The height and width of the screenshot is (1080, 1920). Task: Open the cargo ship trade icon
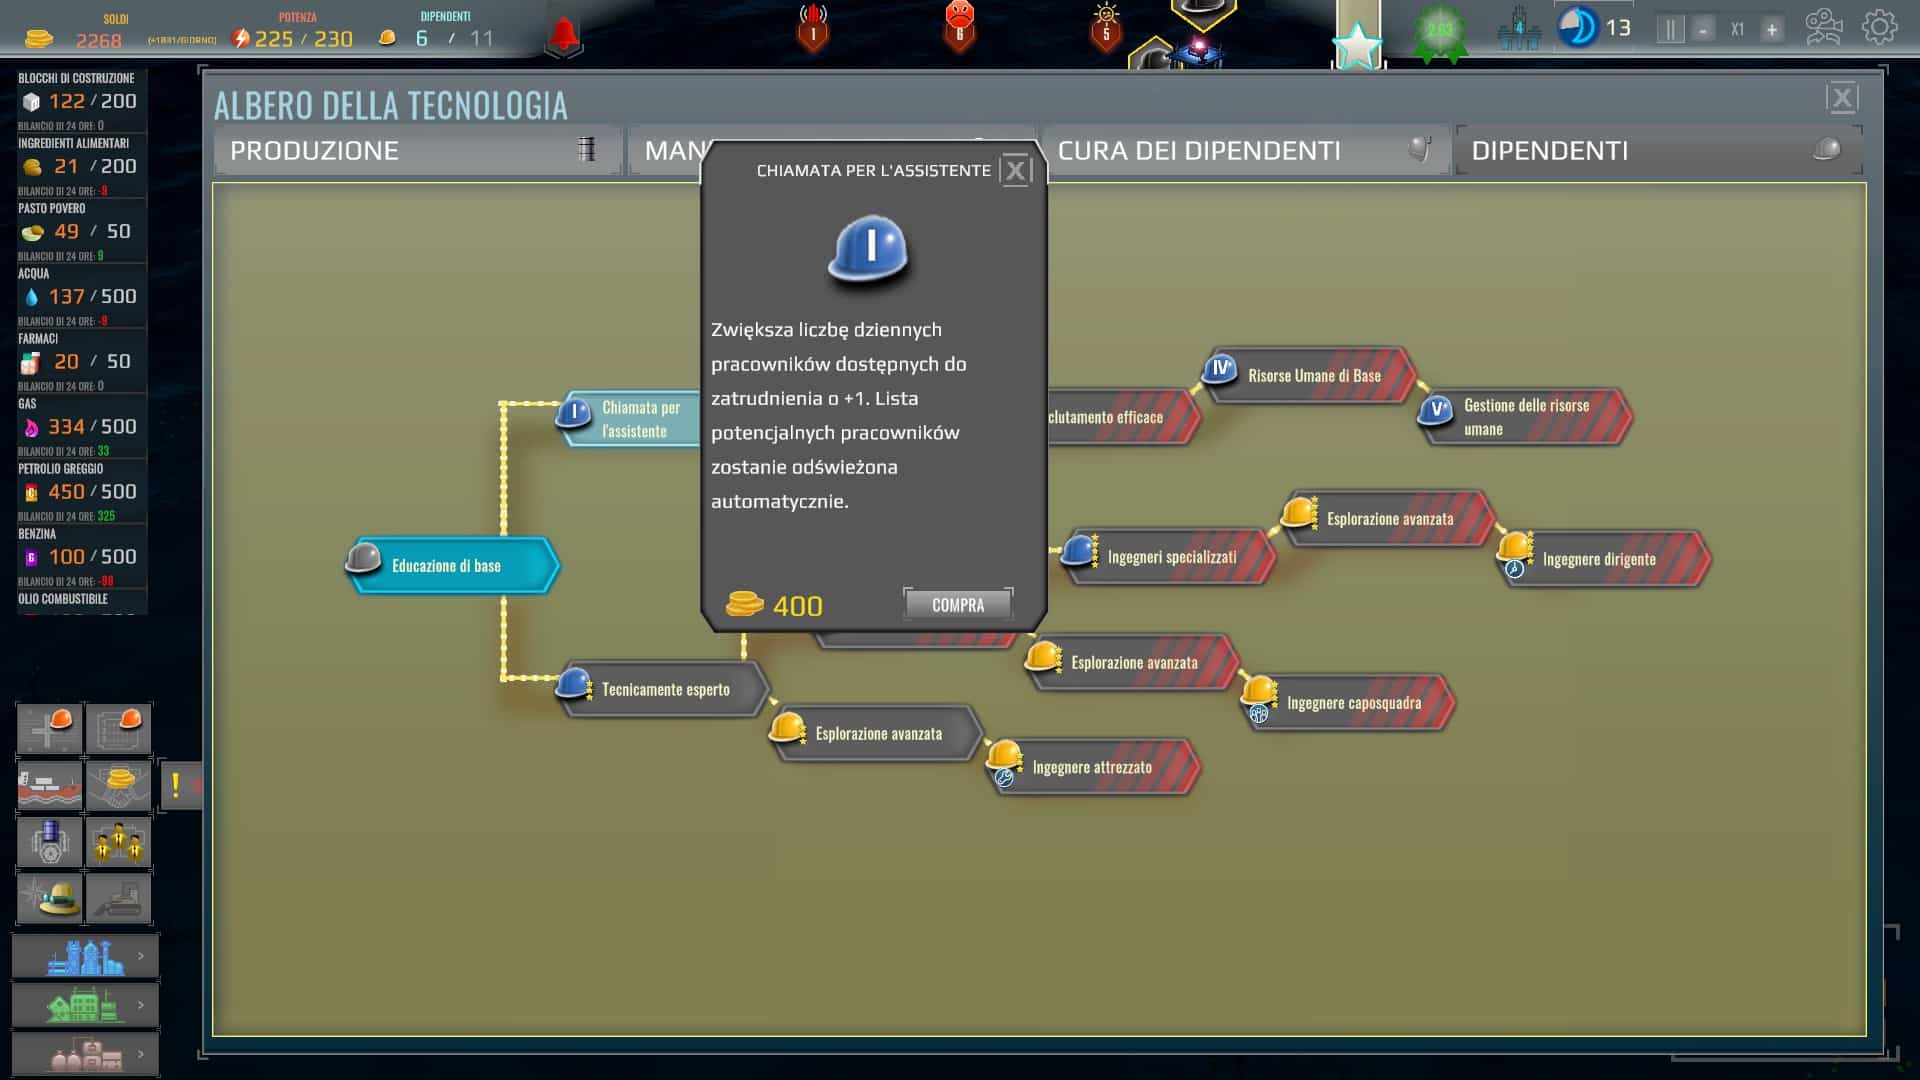point(49,785)
